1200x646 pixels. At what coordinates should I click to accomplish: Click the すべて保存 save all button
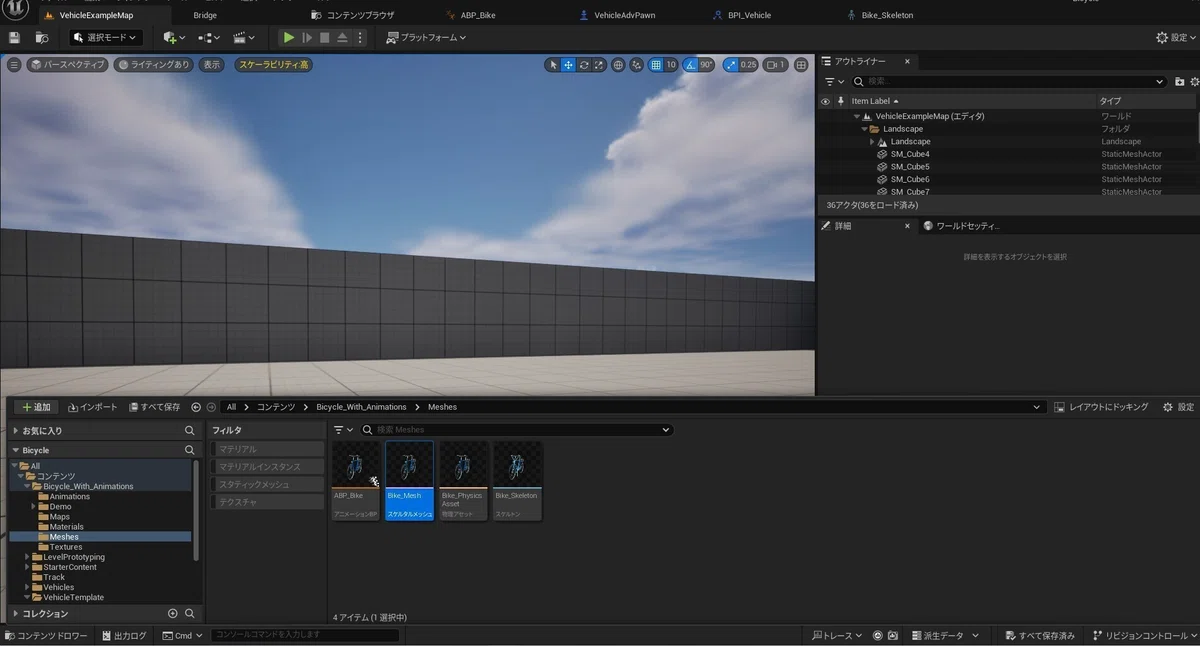point(155,407)
